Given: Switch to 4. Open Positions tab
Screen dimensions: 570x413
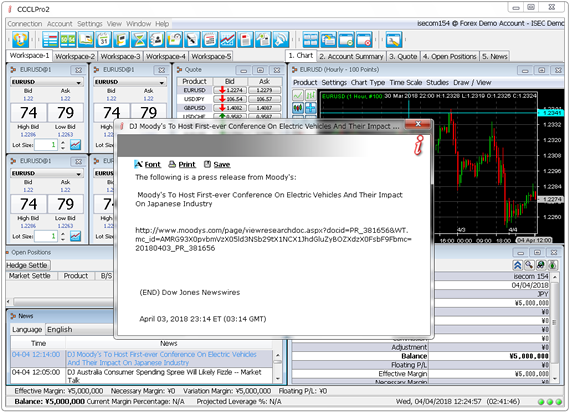Looking at the screenshot, I should 450,56.
